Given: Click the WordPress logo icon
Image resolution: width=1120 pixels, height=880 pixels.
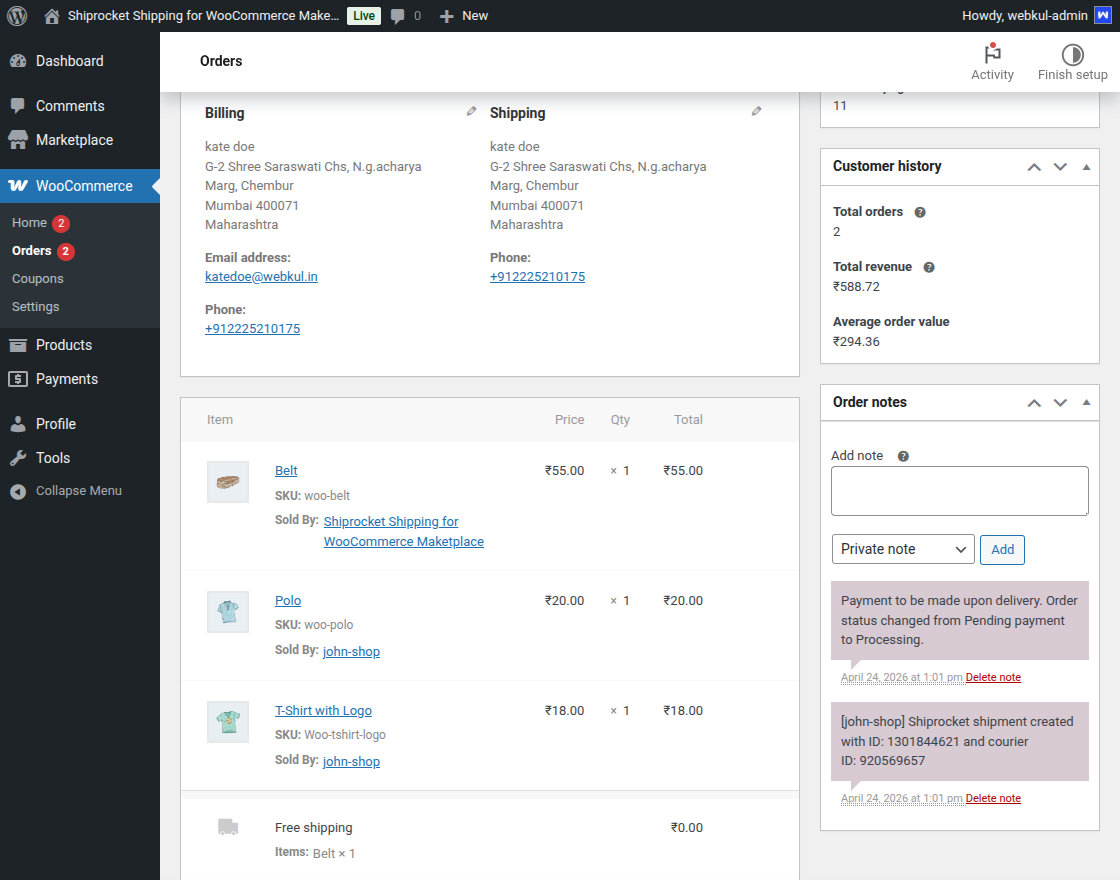Looking at the screenshot, I should [x=17, y=16].
